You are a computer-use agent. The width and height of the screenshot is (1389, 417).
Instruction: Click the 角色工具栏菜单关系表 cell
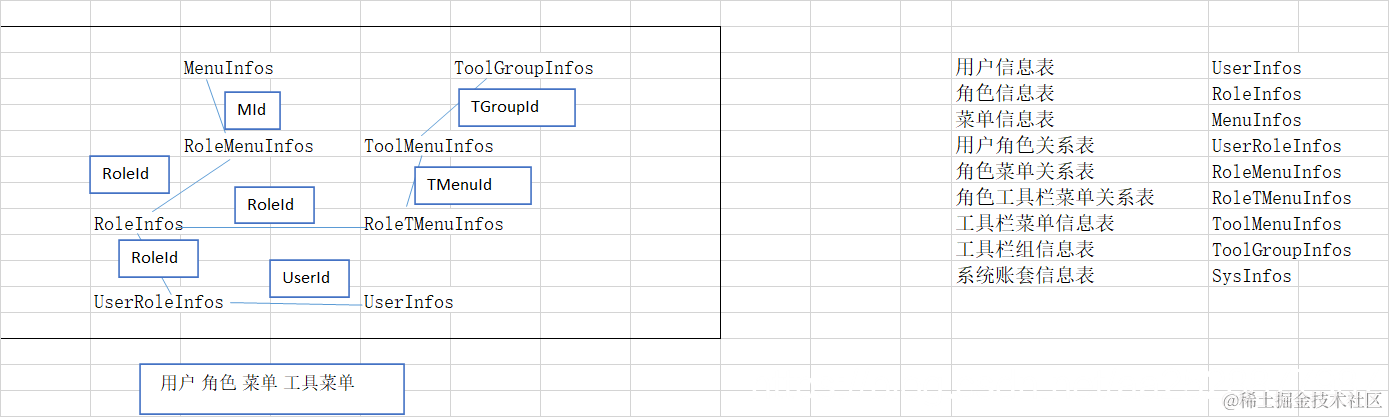[1055, 198]
